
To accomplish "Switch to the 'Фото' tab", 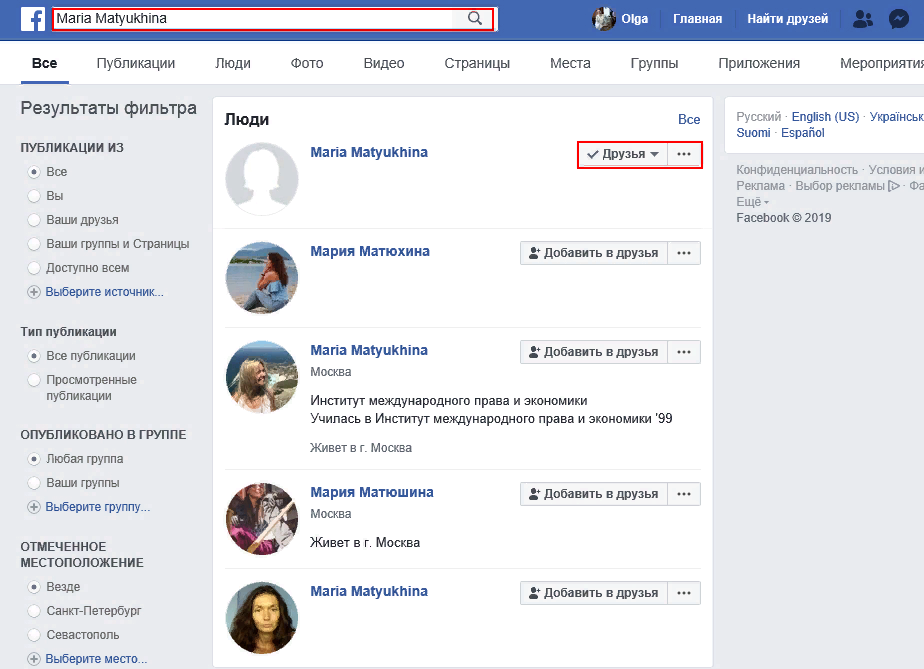I will tap(307, 63).
